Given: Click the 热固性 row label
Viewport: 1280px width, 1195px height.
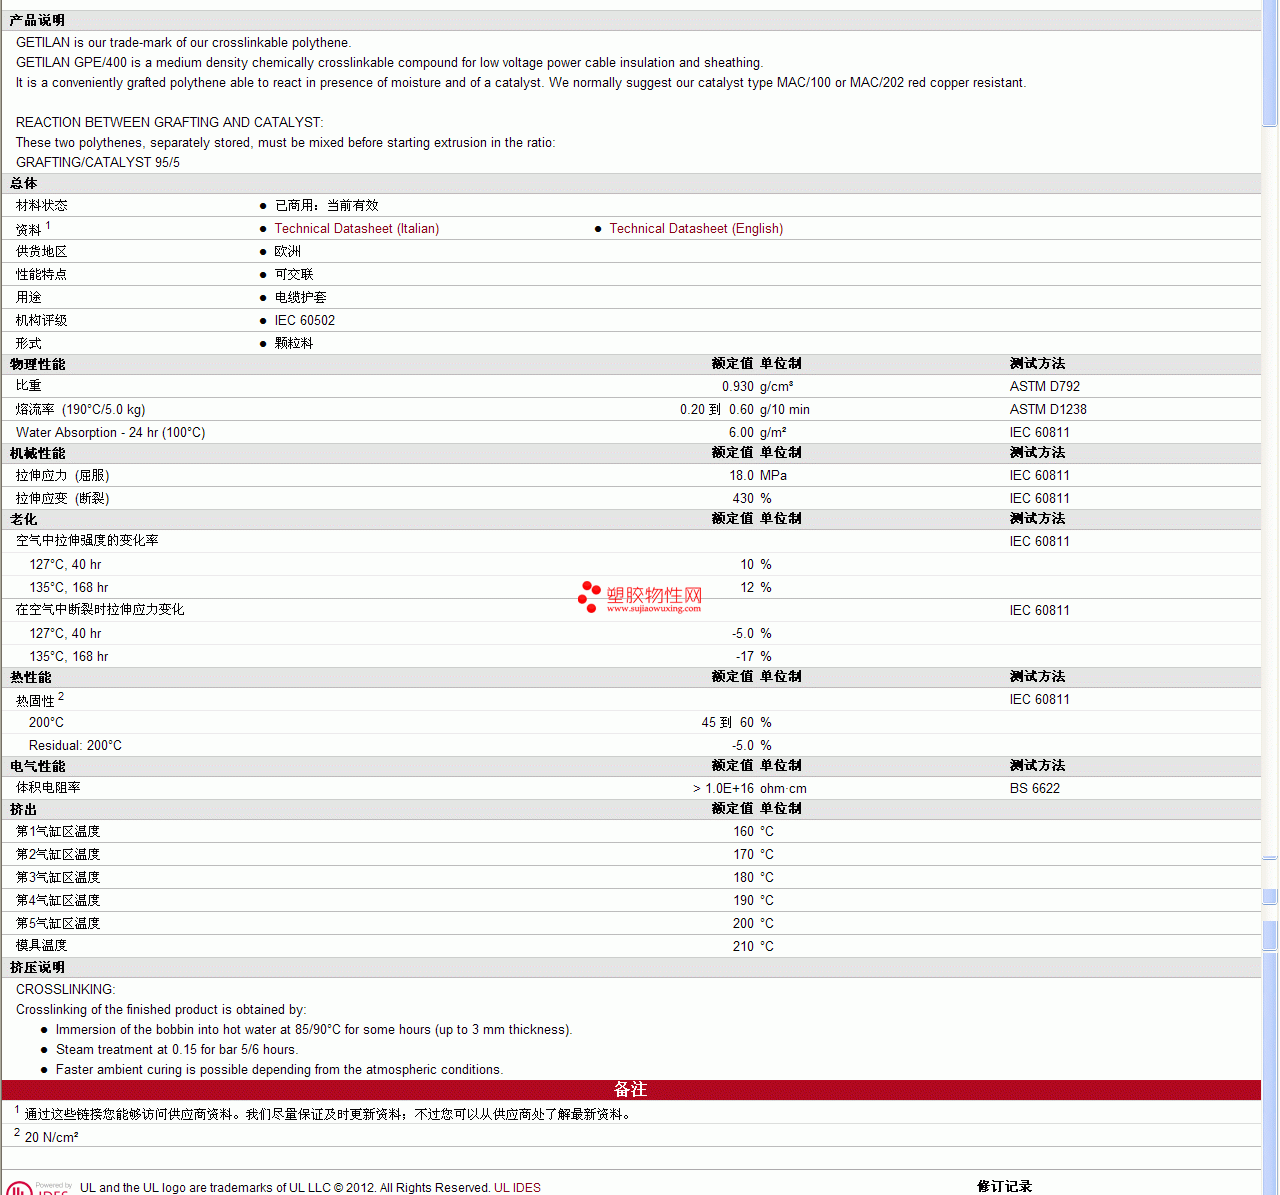Looking at the screenshot, I should pos(35,701).
